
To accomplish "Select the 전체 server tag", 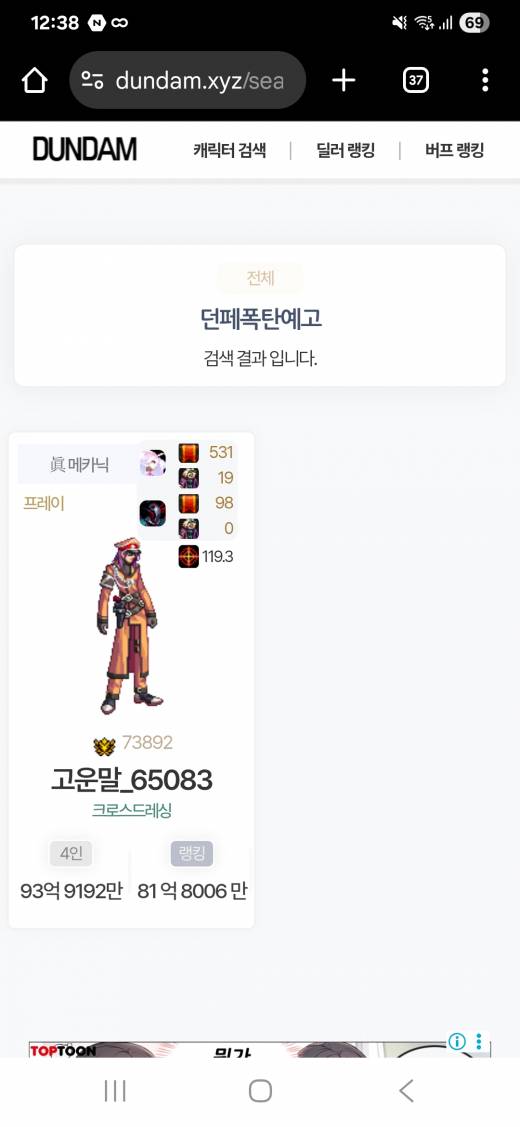I will (x=260, y=278).
